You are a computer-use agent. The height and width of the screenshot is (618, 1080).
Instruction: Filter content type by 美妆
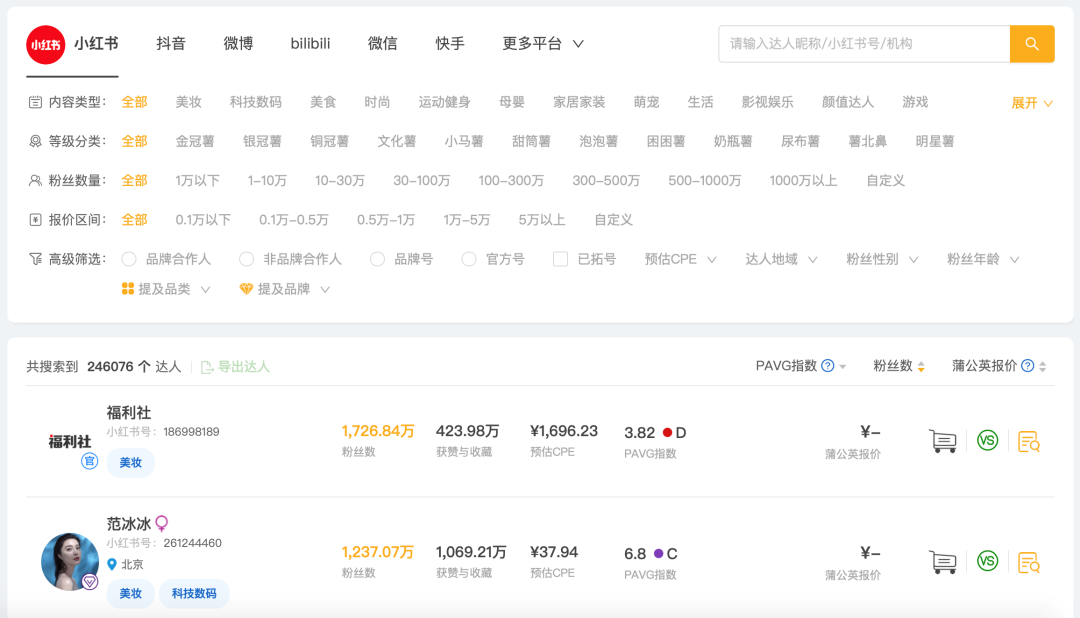click(x=188, y=102)
